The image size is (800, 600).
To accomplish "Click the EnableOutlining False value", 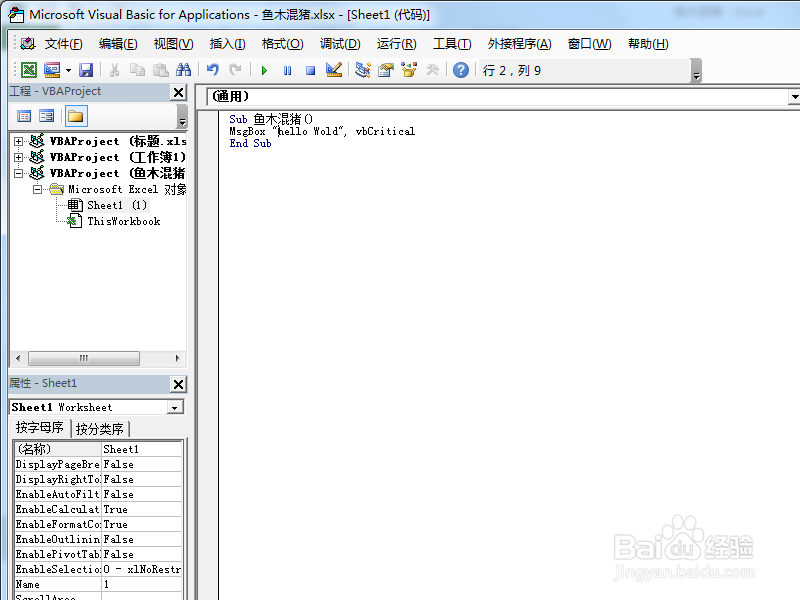I will (141, 539).
